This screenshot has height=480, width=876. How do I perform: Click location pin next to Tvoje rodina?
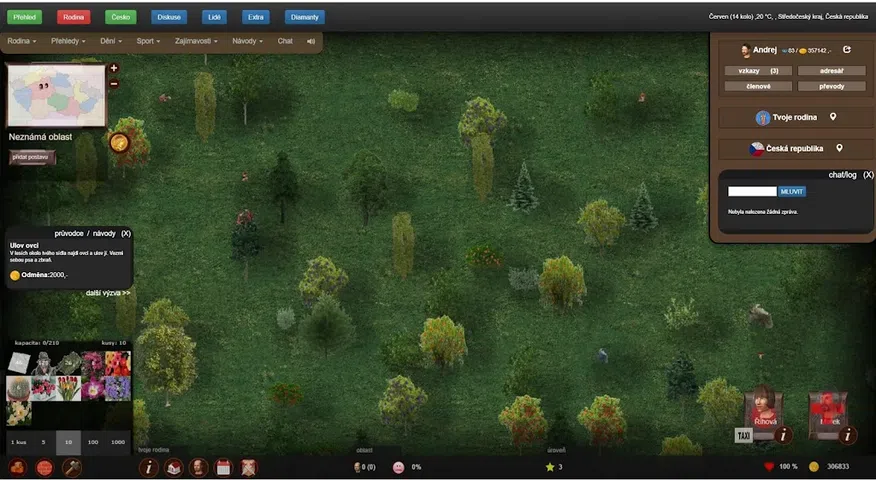coord(833,117)
